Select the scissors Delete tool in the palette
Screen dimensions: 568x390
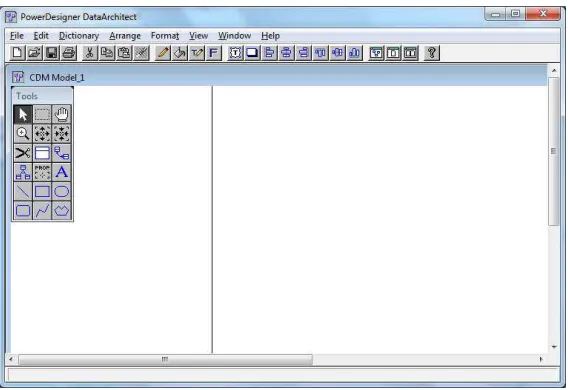23,153
